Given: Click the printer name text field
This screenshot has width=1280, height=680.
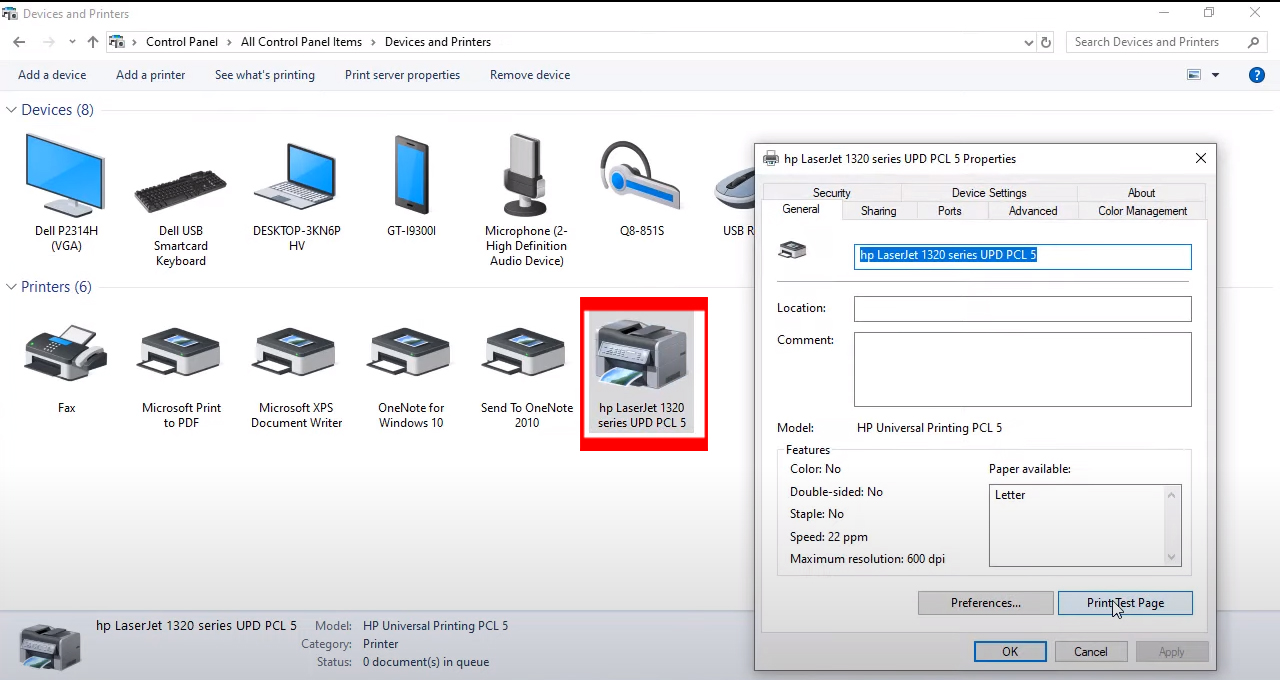Looking at the screenshot, I should (x=1022, y=255).
